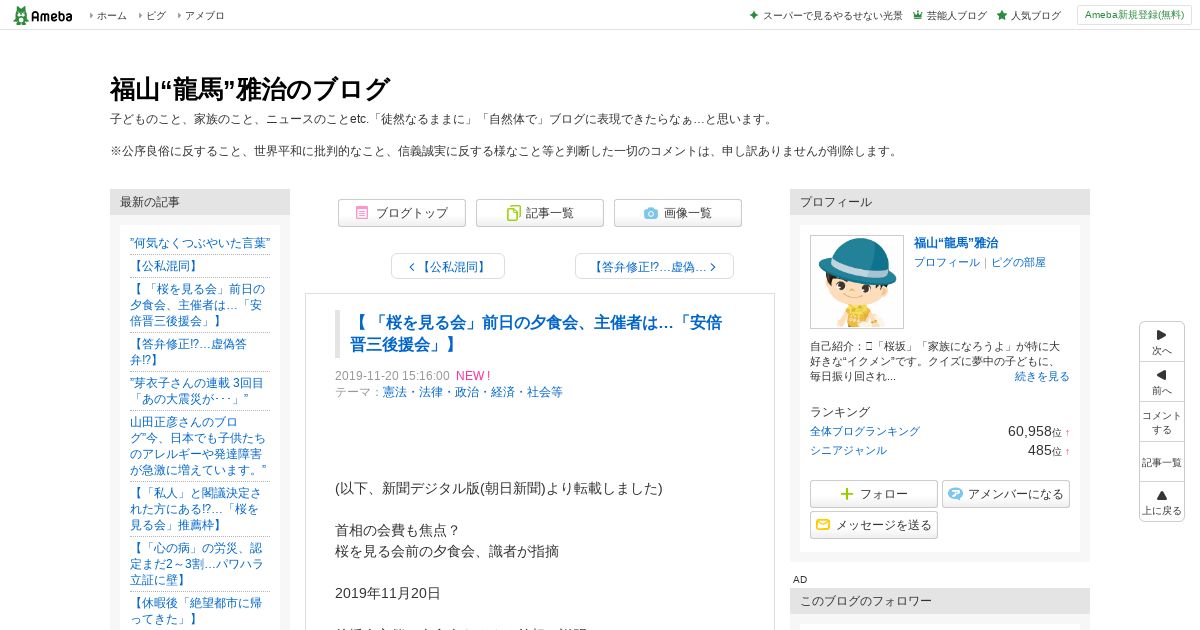
Task: Click the フォロー button
Action: pos(874,494)
